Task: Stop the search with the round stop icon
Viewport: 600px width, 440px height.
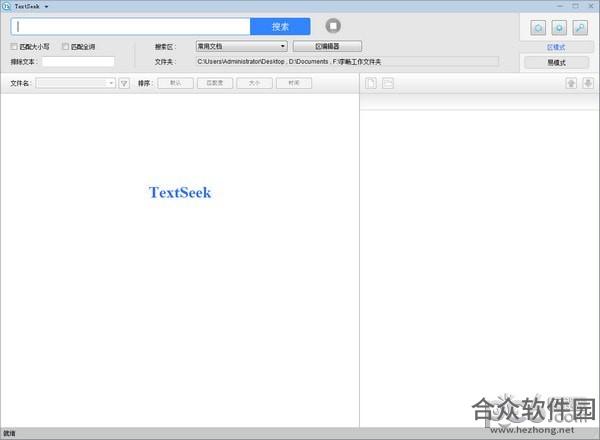Action: [333, 26]
